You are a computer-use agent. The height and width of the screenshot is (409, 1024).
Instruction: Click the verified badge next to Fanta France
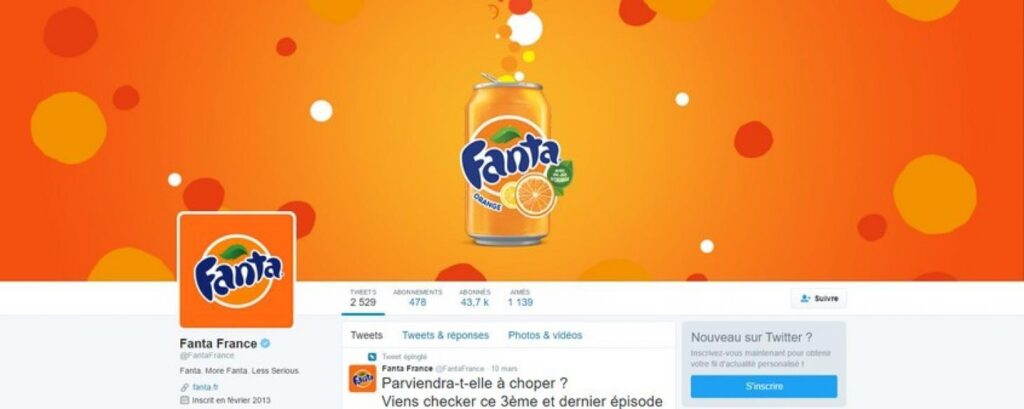(265, 343)
